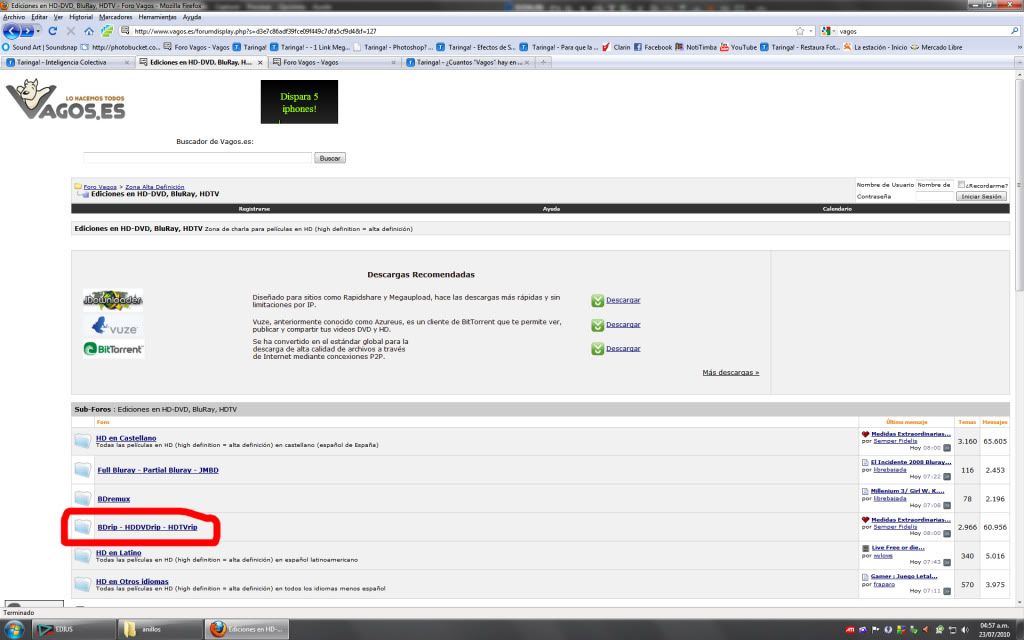
Task: Close the Ediciones en HD-DVD tab
Action: click(260, 63)
